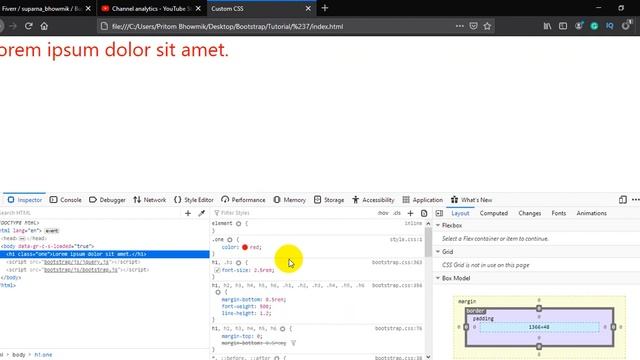Open the Accessibility devtools panel
Viewport: 640px width, 360px height.
[373, 200]
